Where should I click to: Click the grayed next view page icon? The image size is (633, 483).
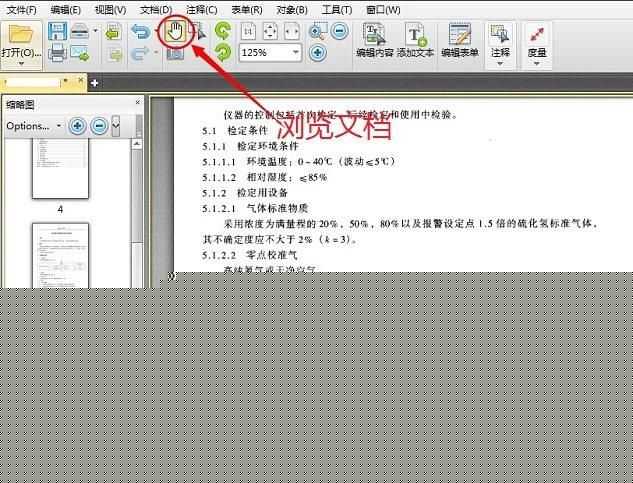114,54
